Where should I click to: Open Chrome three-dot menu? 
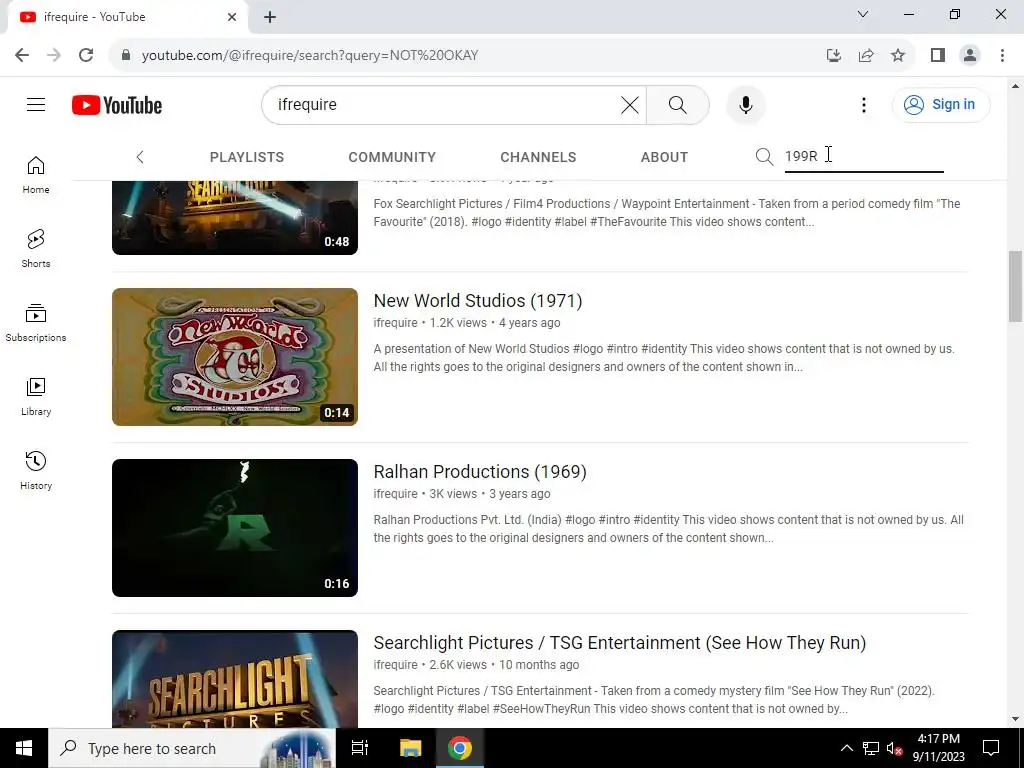1002,55
